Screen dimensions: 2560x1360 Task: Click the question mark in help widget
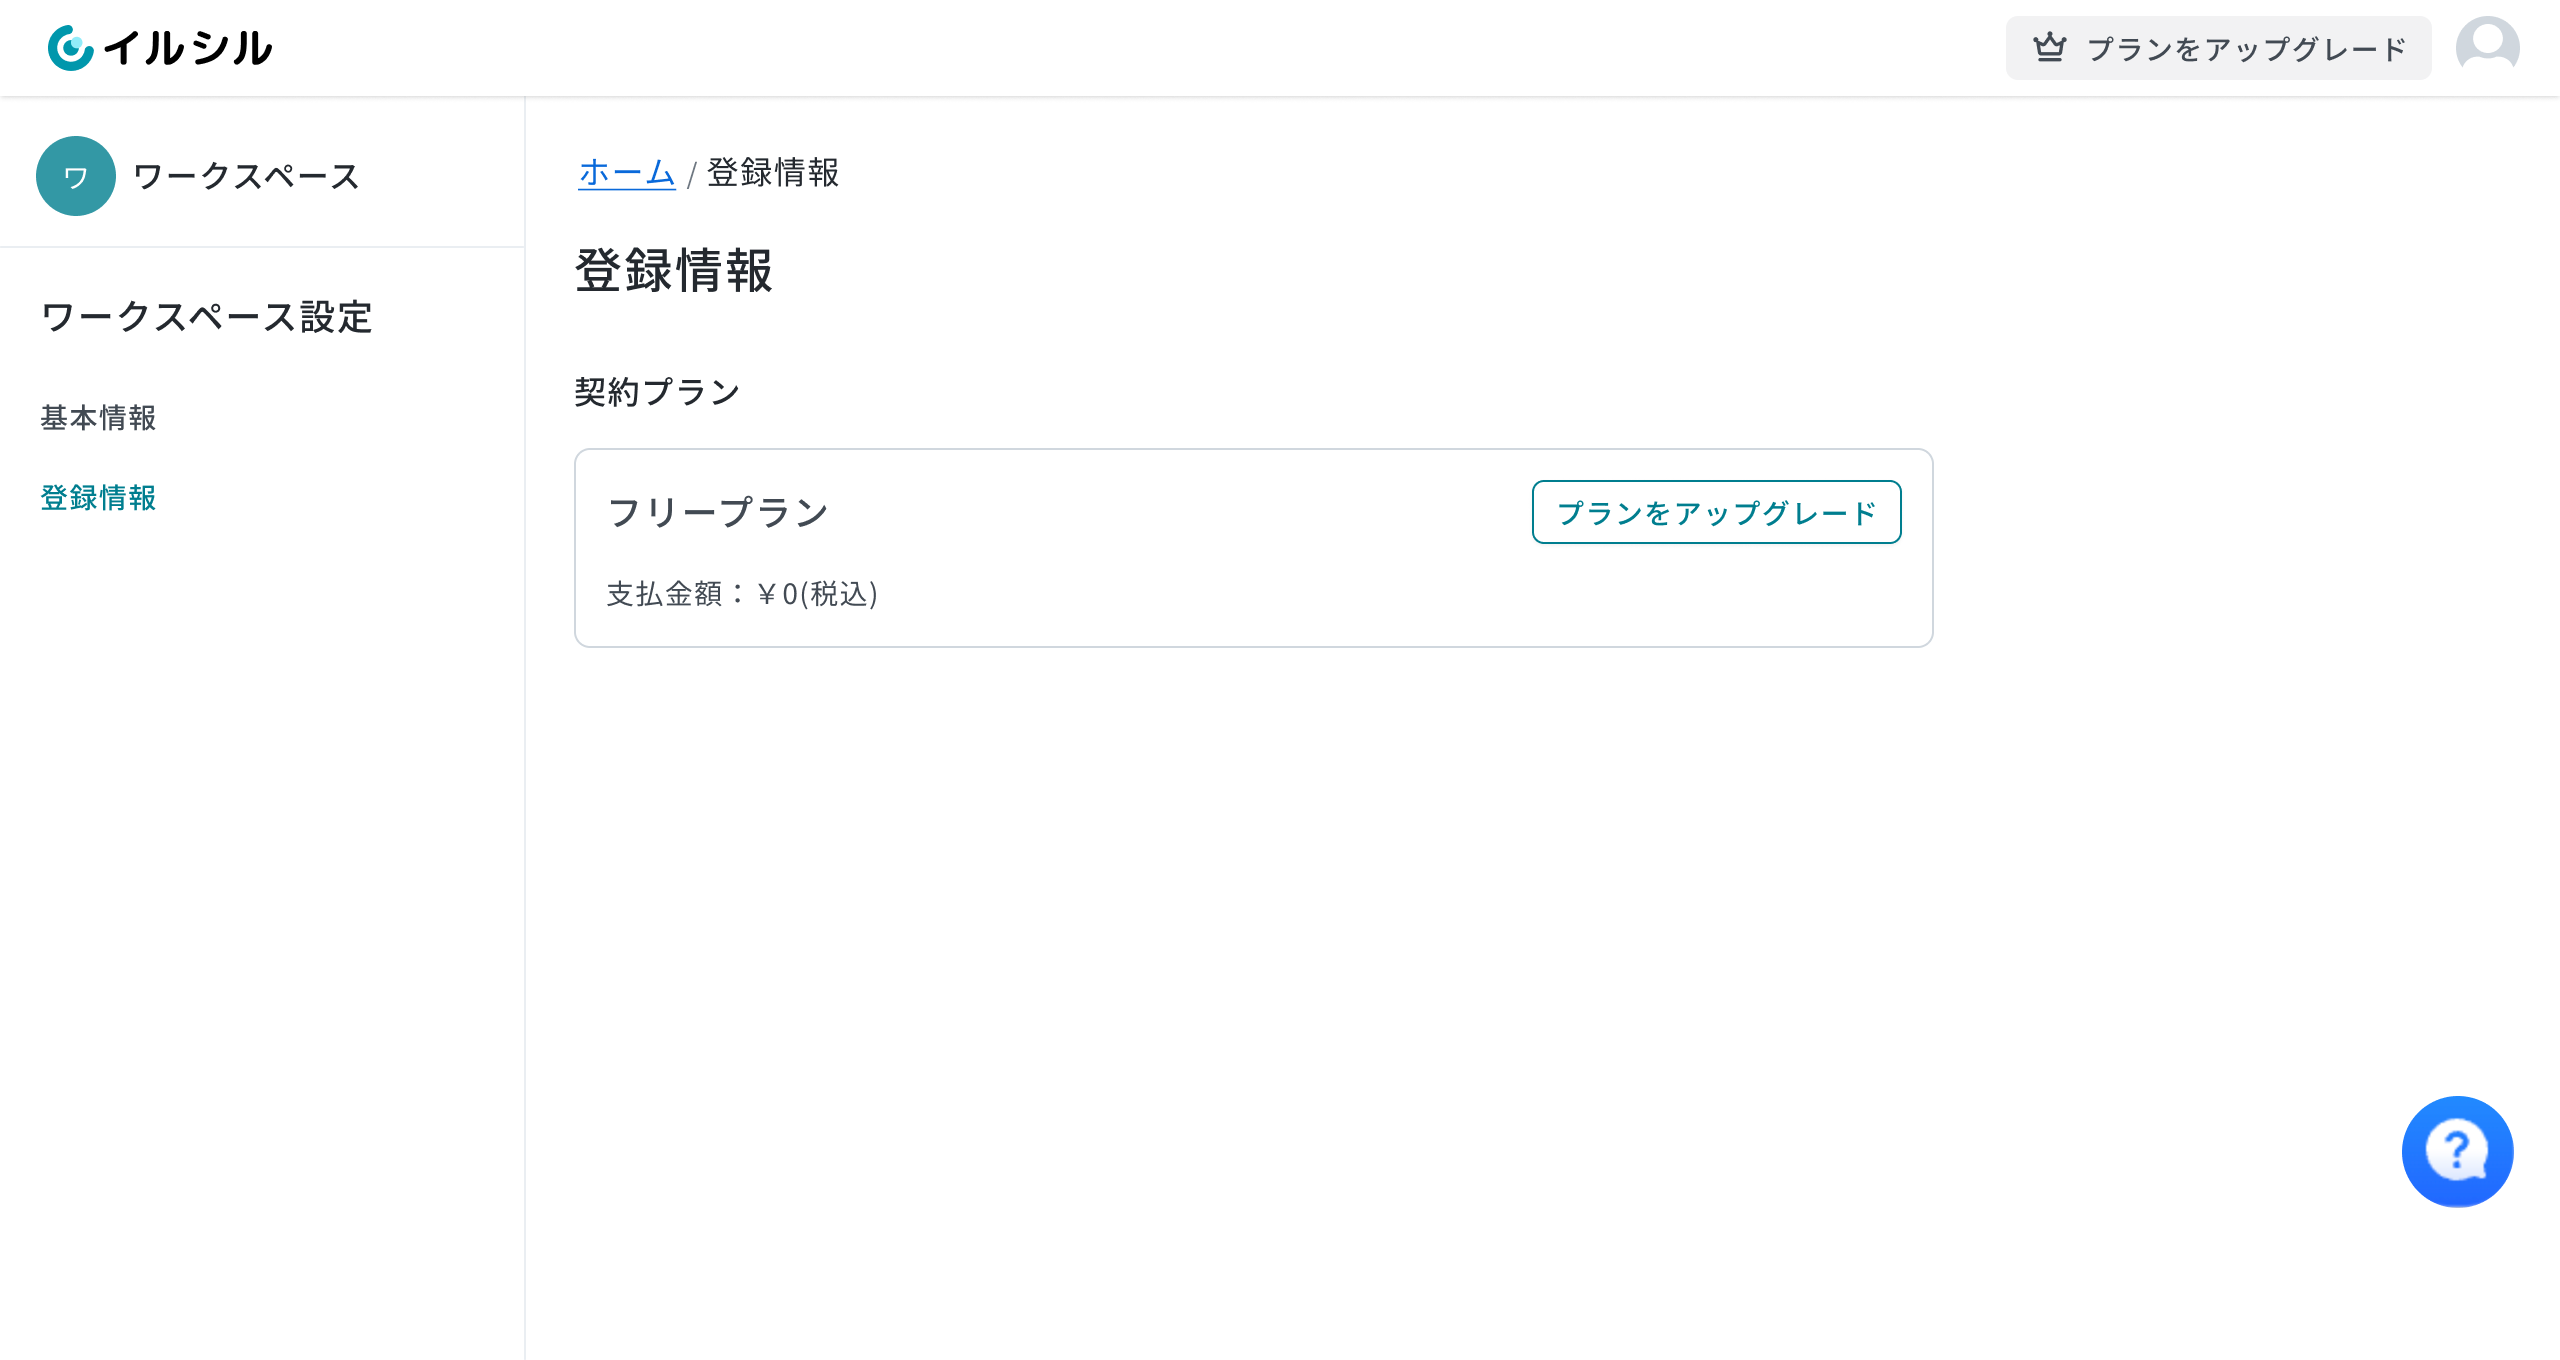click(x=2455, y=1148)
